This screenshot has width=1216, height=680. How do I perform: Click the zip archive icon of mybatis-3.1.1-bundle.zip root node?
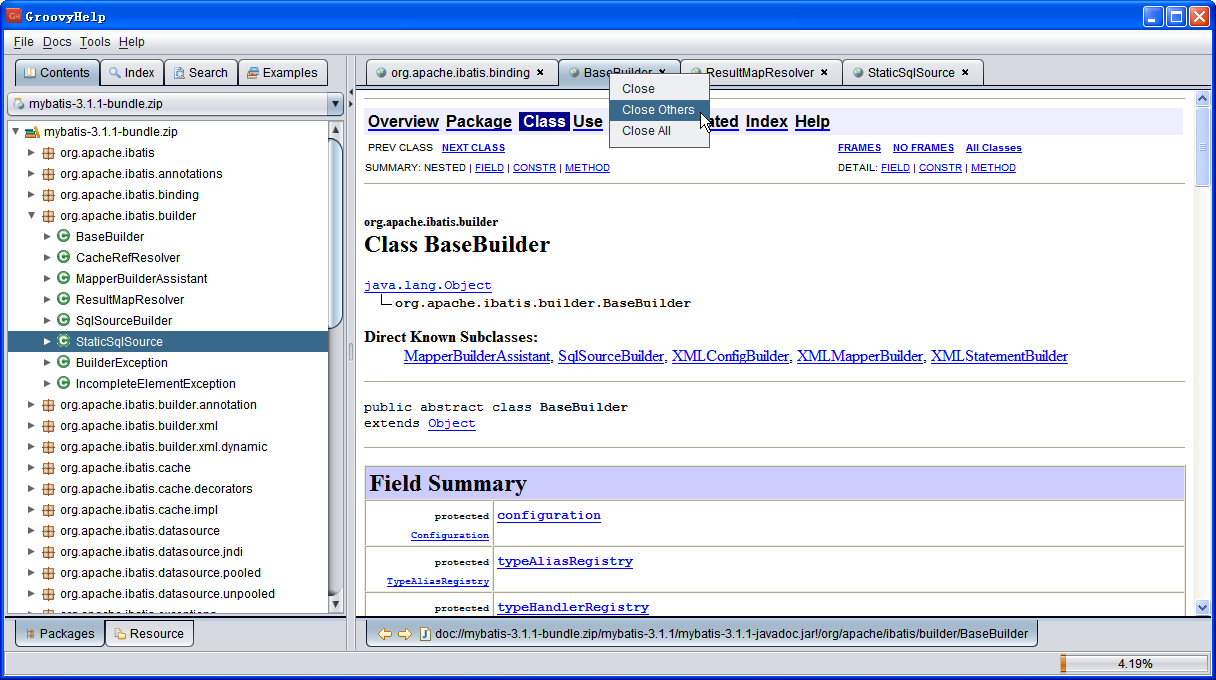32,132
